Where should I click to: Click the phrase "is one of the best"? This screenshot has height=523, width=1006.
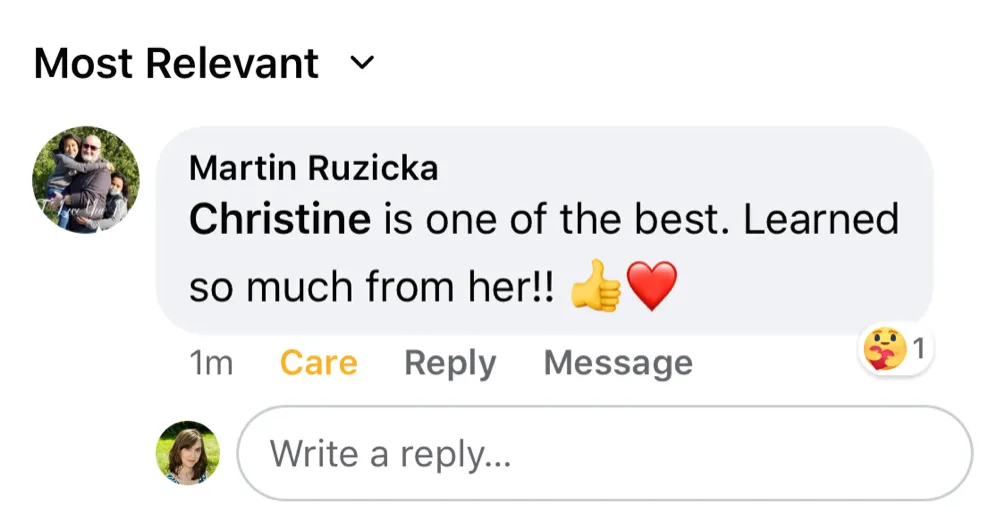(555, 219)
